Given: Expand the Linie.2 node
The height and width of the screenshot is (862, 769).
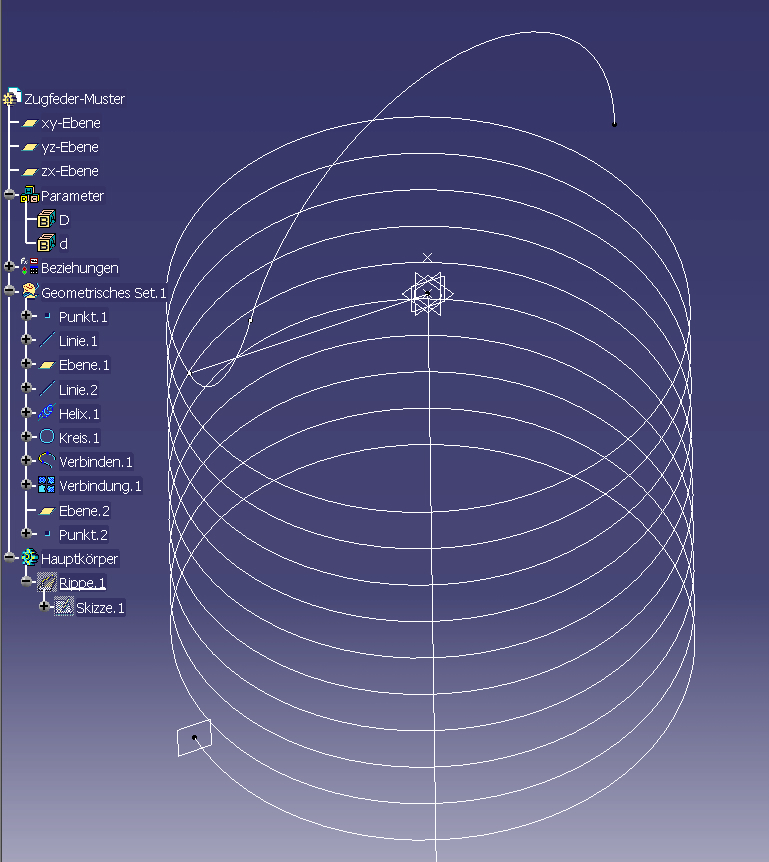Looking at the screenshot, I should coord(26,388).
